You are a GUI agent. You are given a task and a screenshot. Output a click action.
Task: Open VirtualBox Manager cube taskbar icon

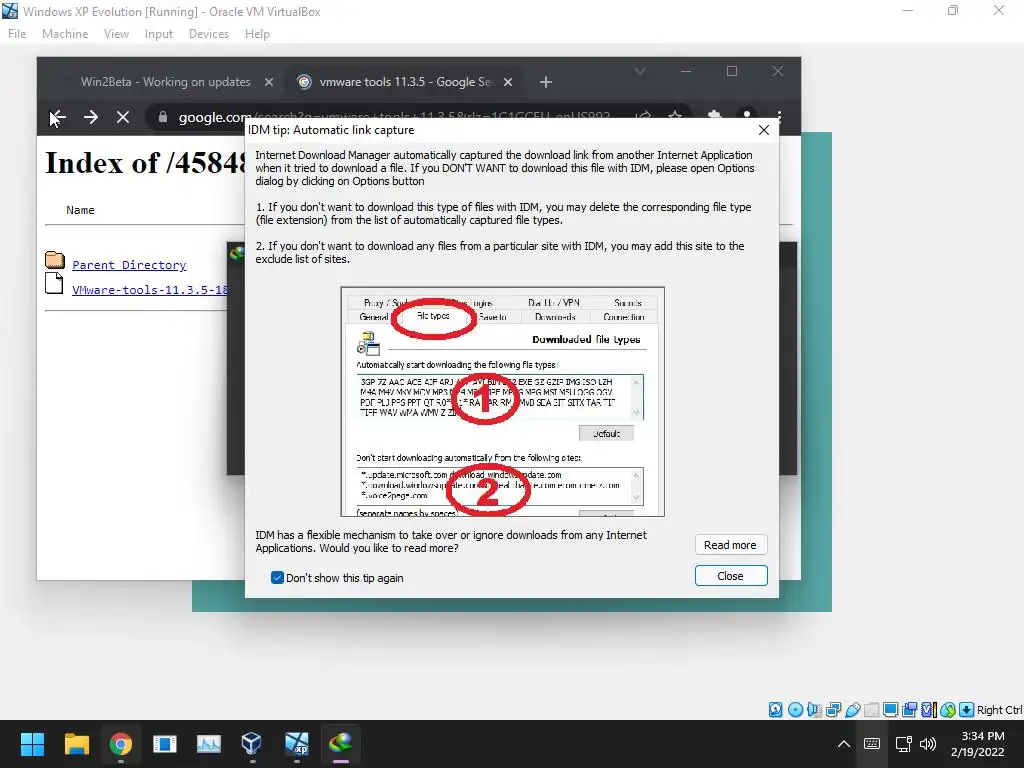click(252, 743)
